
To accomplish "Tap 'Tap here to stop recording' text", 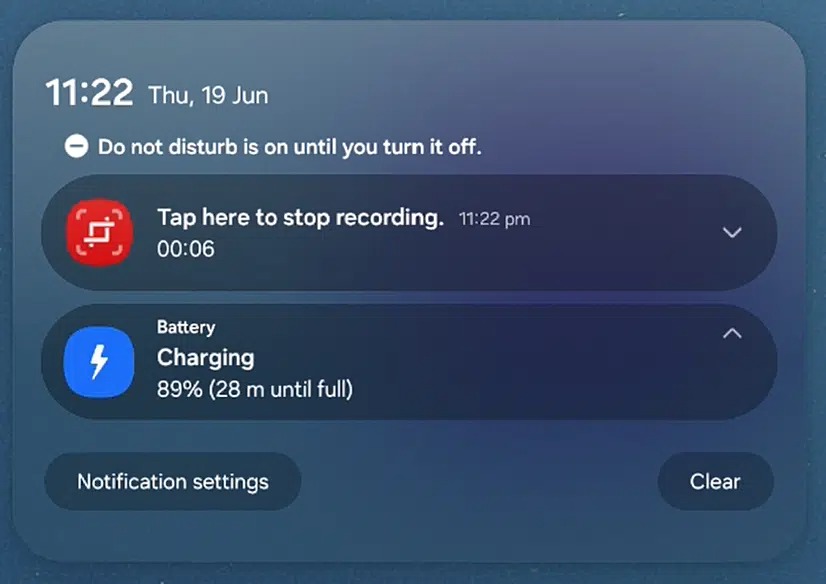I will [300, 217].
